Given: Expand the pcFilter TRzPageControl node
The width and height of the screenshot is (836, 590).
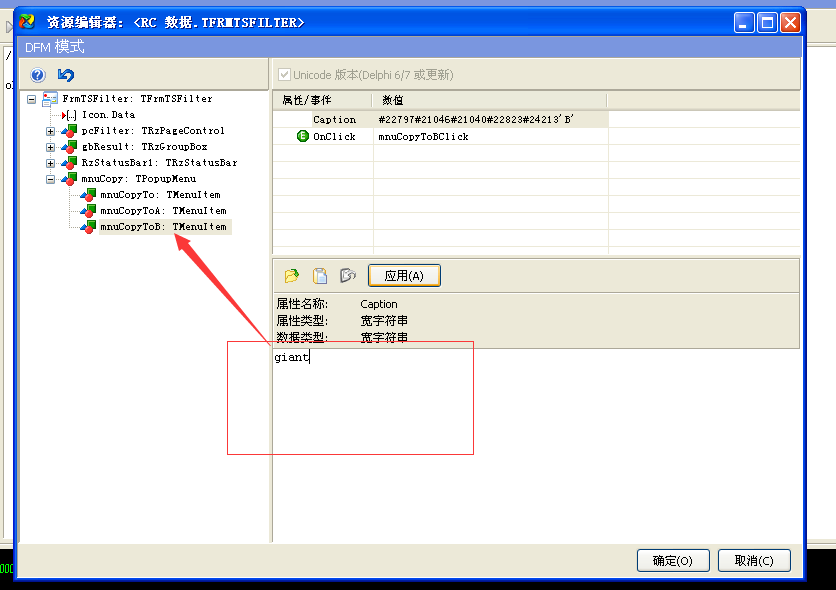Looking at the screenshot, I should coord(50,131).
